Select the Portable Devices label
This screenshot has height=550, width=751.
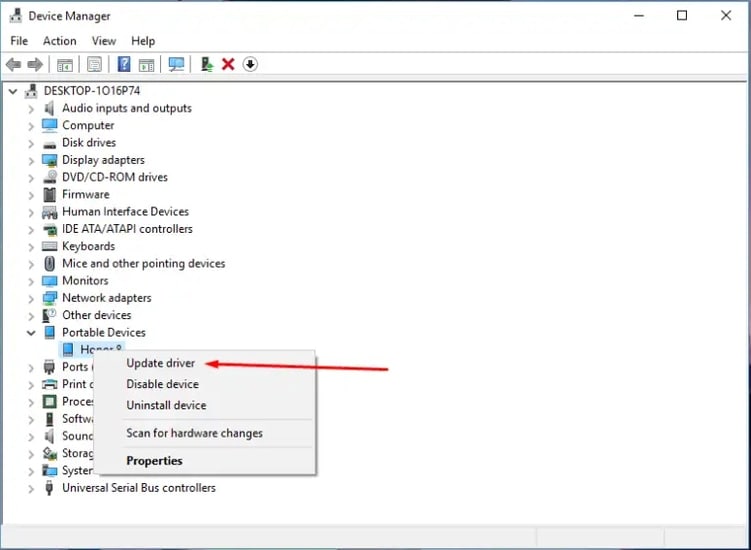tap(104, 332)
